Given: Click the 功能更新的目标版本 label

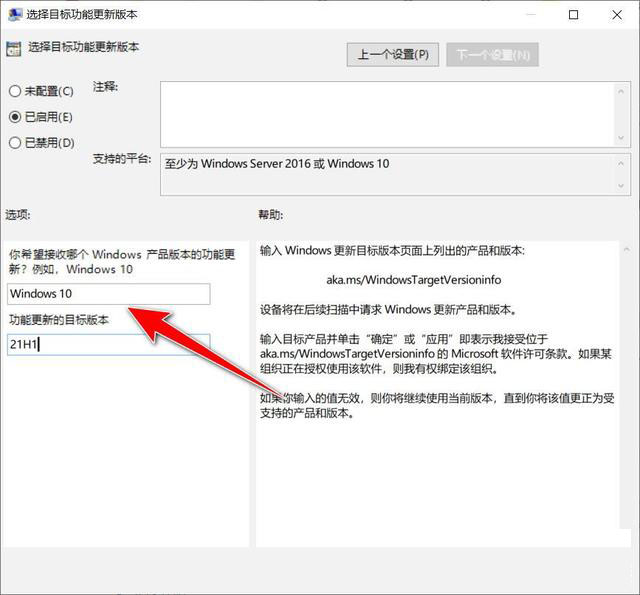Looking at the screenshot, I should click(x=59, y=320).
